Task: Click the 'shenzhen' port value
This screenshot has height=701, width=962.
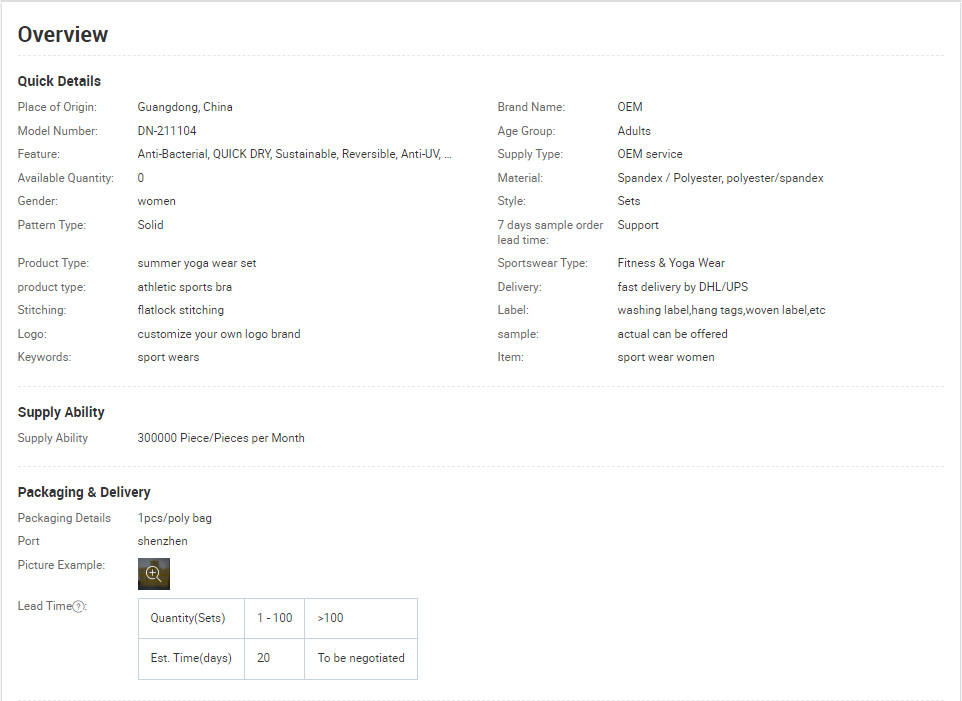Action: (162, 541)
